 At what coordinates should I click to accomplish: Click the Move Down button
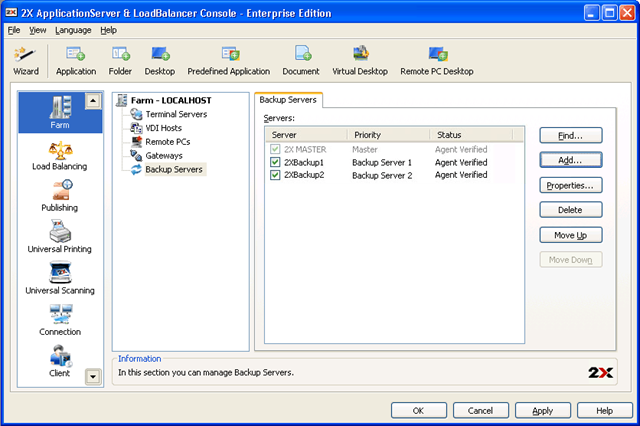[571, 260]
